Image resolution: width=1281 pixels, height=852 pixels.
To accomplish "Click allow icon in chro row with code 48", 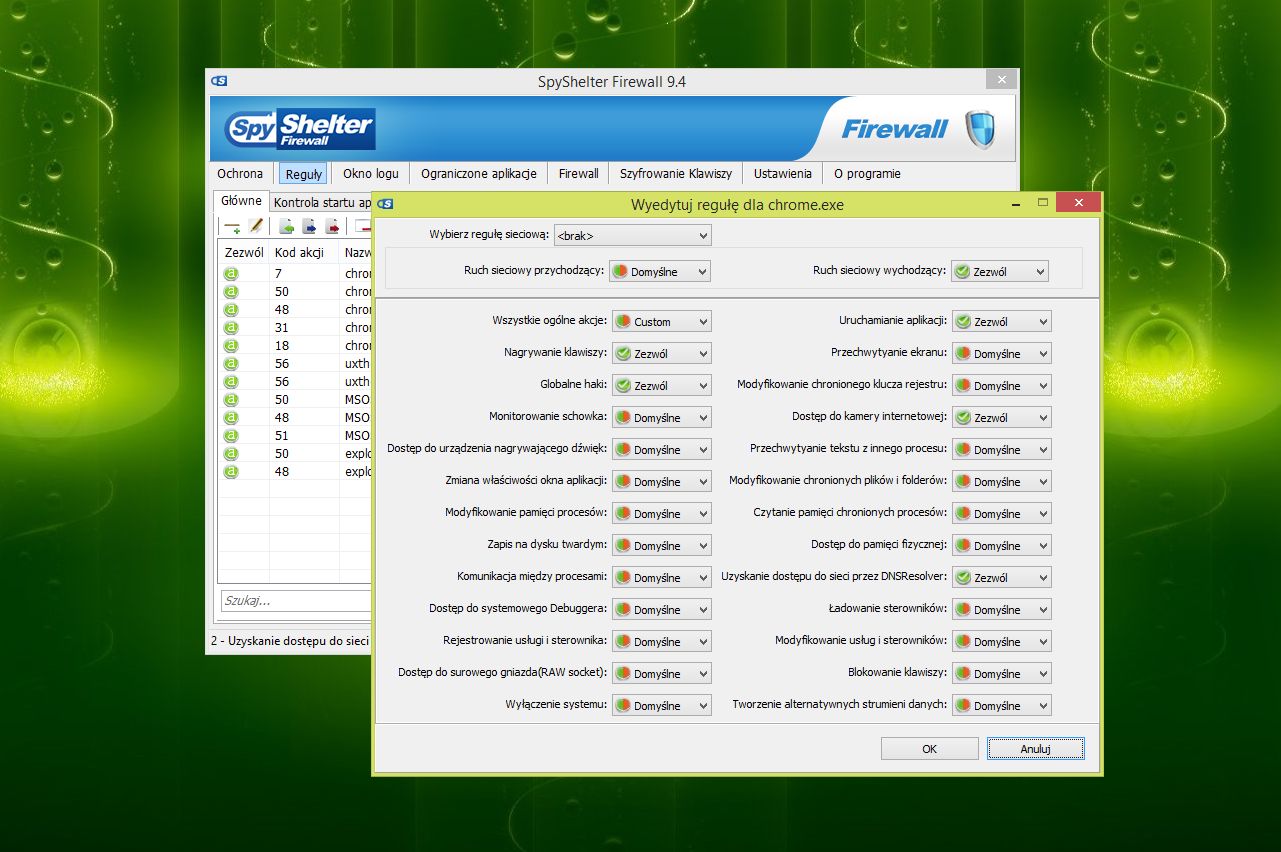I will [x=232, y=310].
